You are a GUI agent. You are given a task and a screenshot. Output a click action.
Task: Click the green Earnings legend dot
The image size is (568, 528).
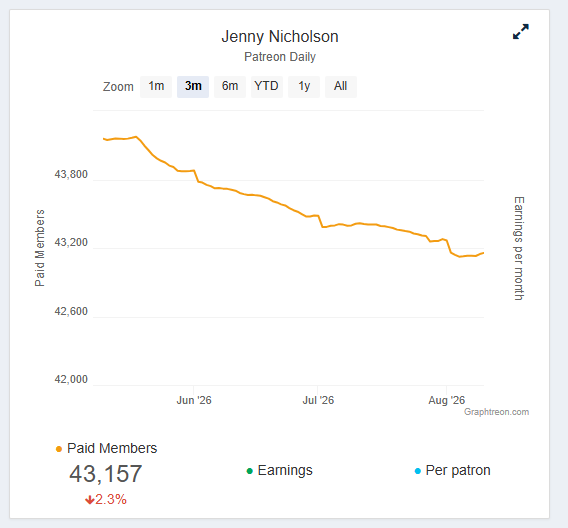[249, 471]
